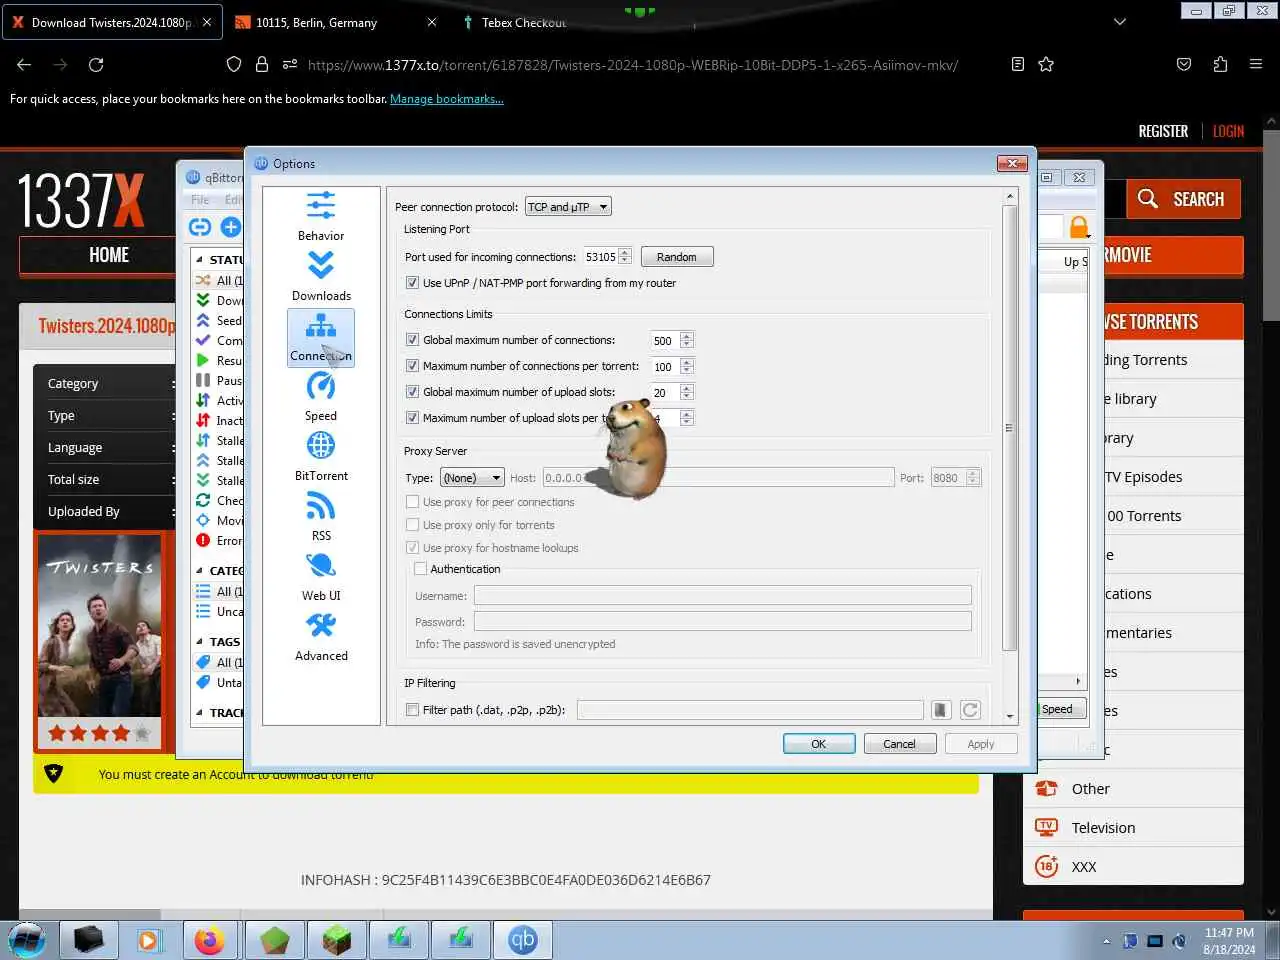This screenshot has width=1280, height=960.
Task: Toggle Global maximum number of connections checkbox
Action: pos(412,340)
